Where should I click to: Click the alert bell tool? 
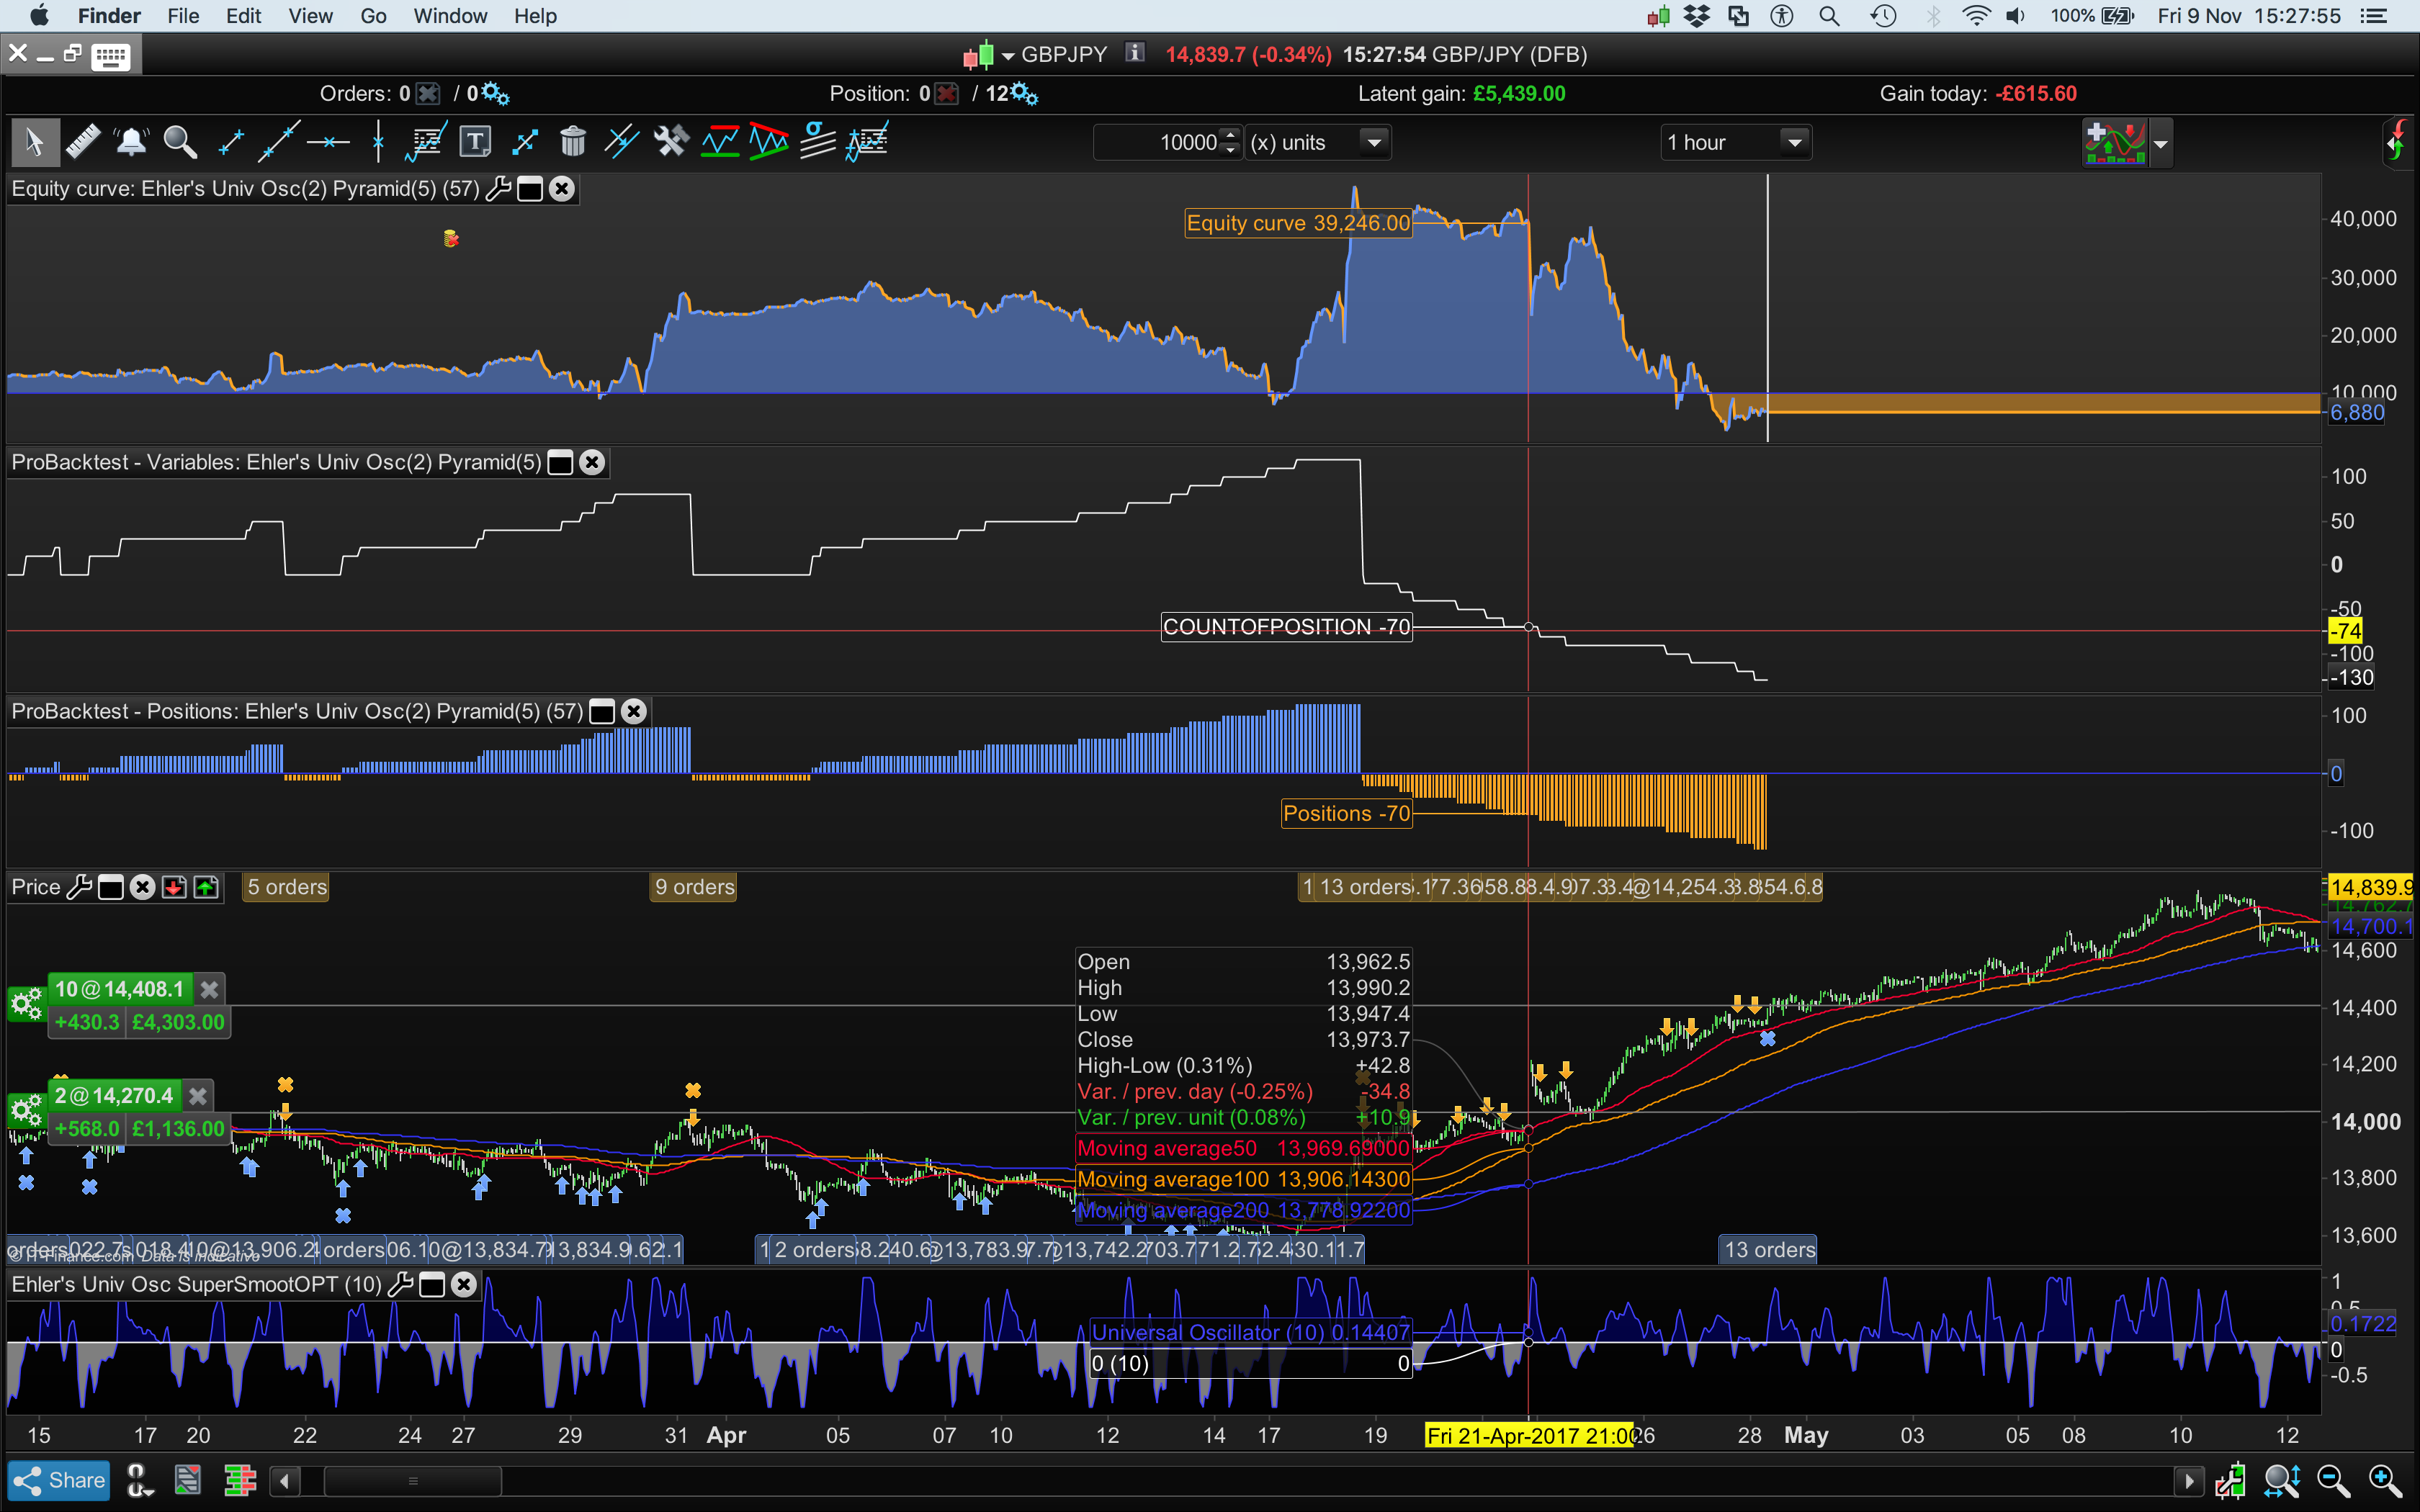[x=131, y=142]
